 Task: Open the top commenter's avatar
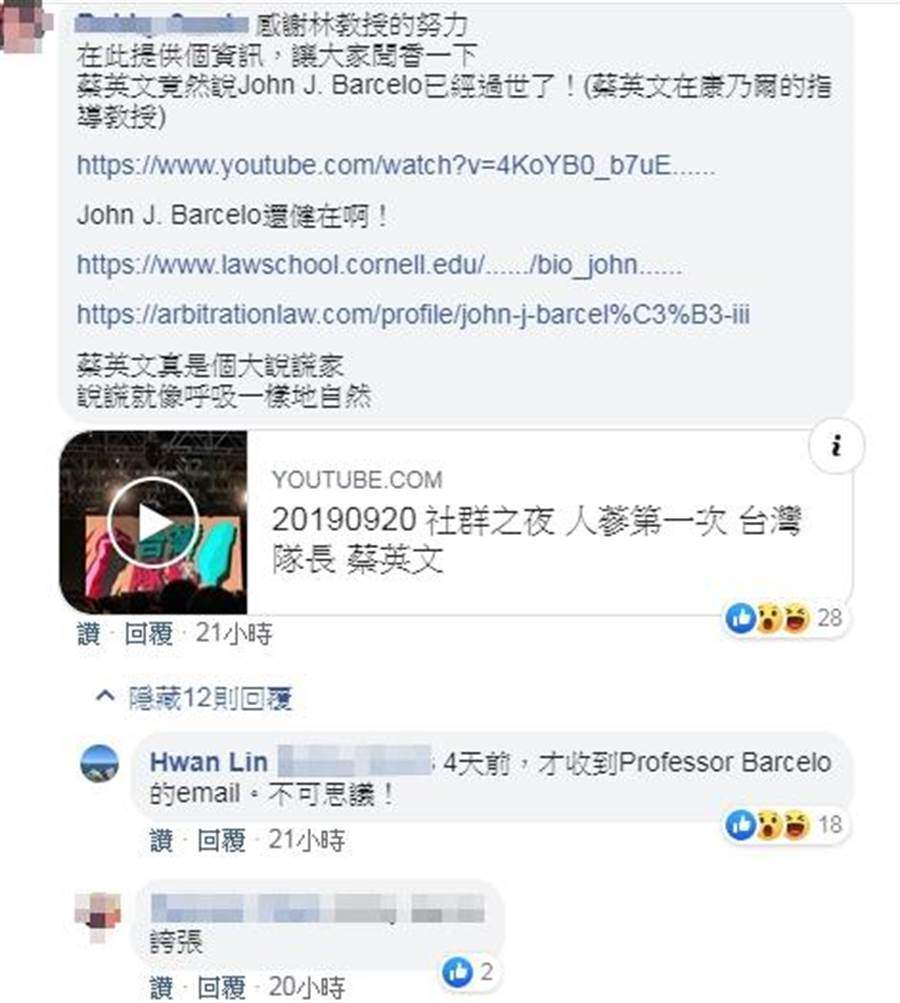[22, 26]
